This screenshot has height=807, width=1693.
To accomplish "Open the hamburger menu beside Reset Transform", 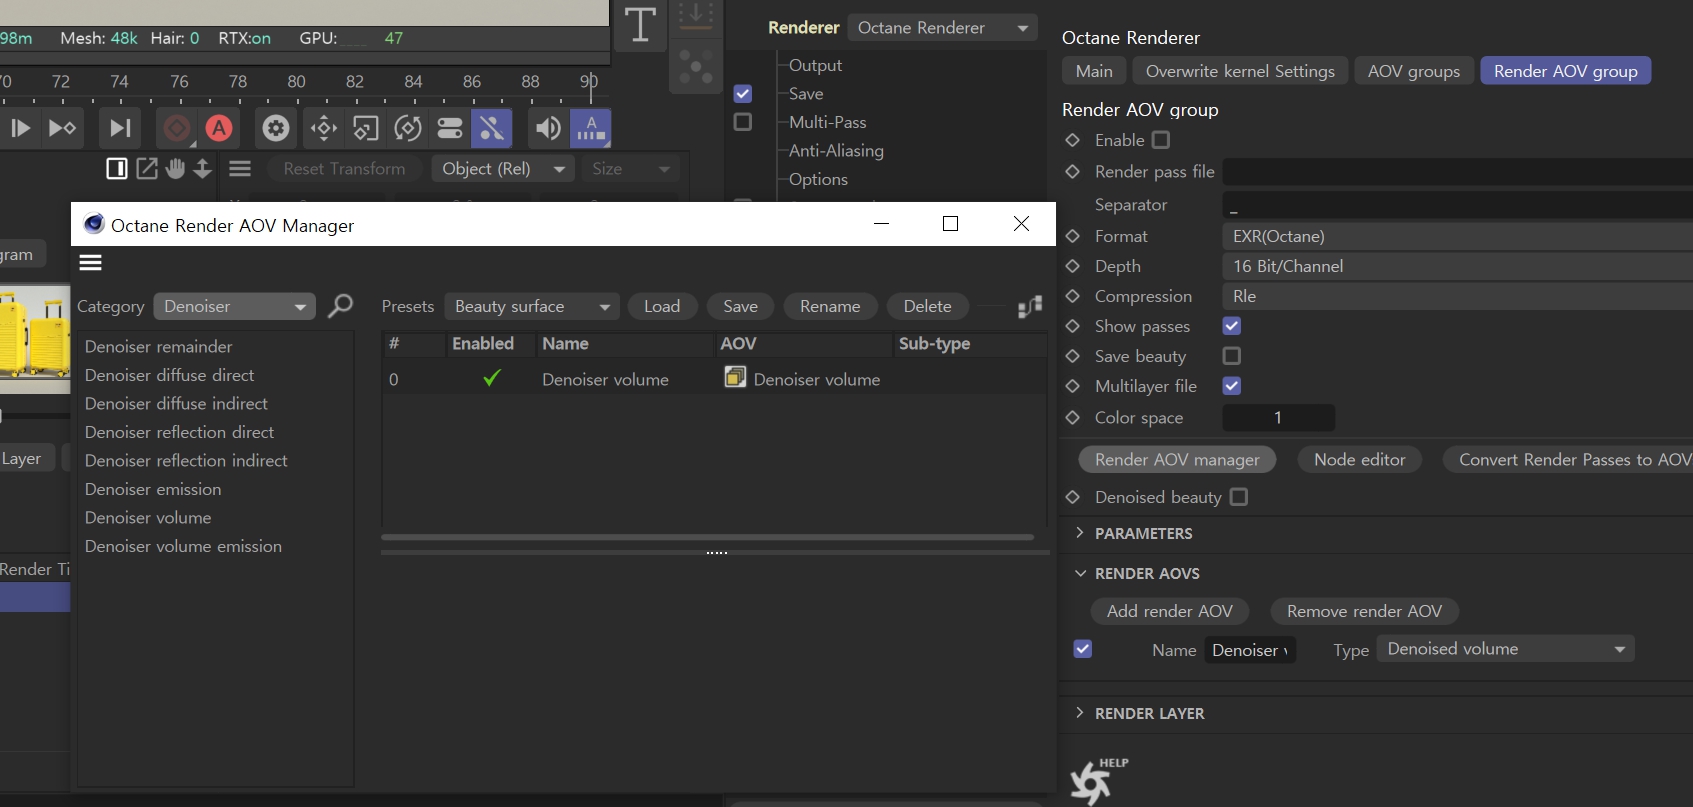I will click(x=240, y=168).
